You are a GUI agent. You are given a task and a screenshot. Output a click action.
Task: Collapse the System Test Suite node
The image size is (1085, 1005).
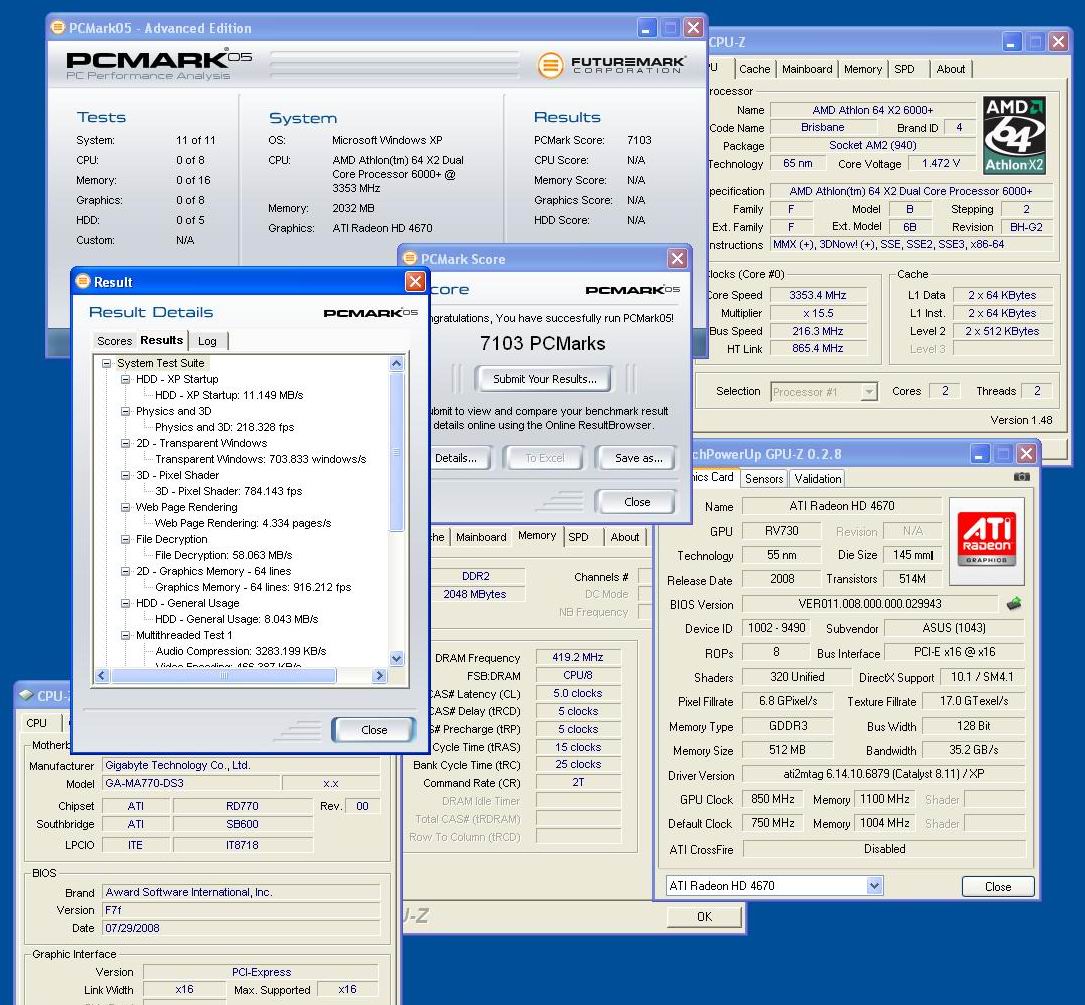(x=107, y=363)
